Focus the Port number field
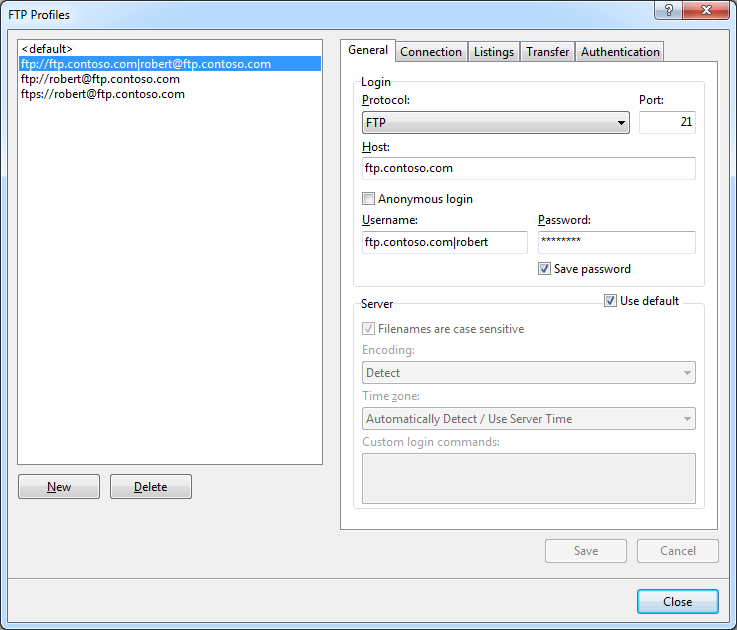The image size is (737, 630). click(x=667, y=122)
